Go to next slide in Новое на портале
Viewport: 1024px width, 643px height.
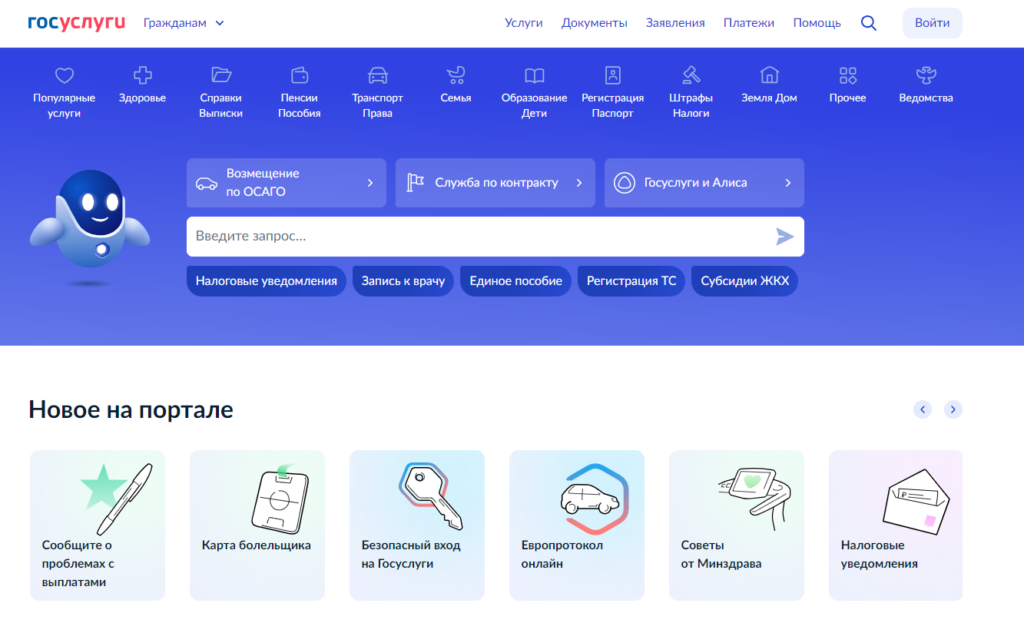tap(953, 409)
